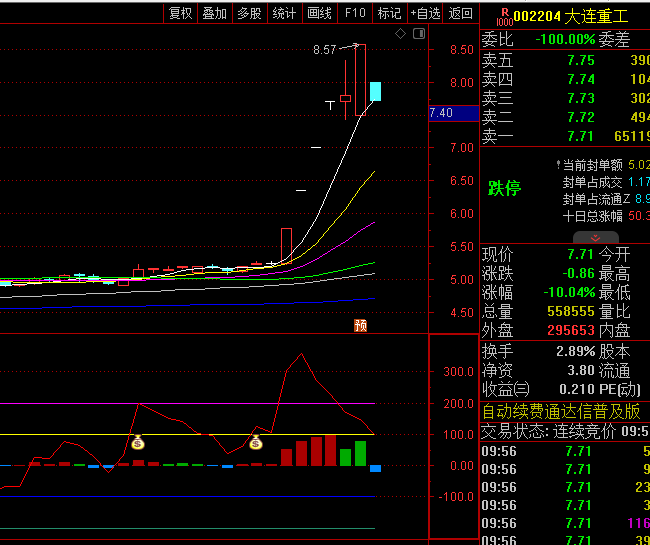Click the cyan candlestick on the chart
Image resolution: width=650 pixels, height=545 pixels.
point(375,91)
